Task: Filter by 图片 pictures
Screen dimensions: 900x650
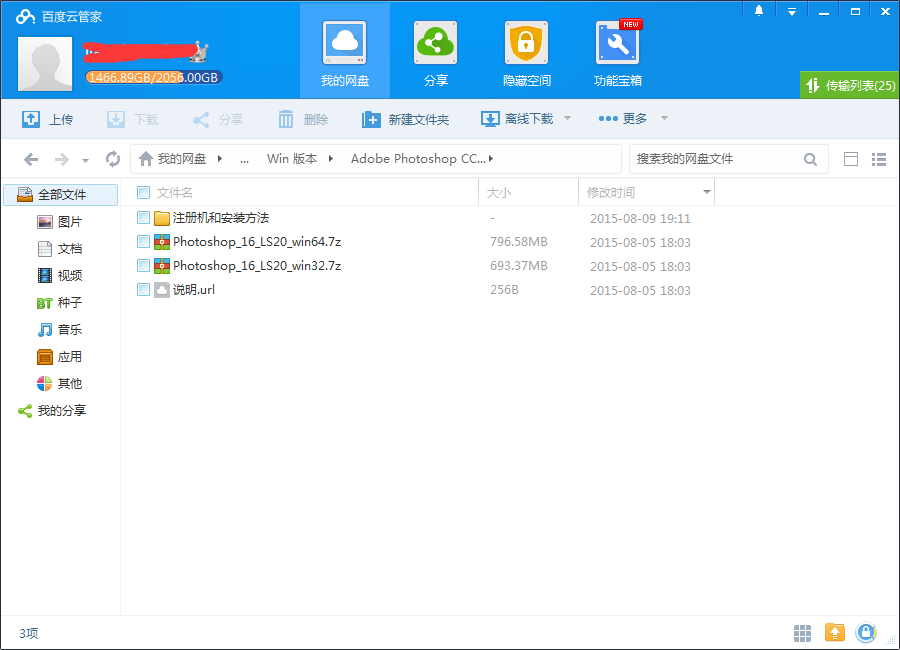Action: 60,222
